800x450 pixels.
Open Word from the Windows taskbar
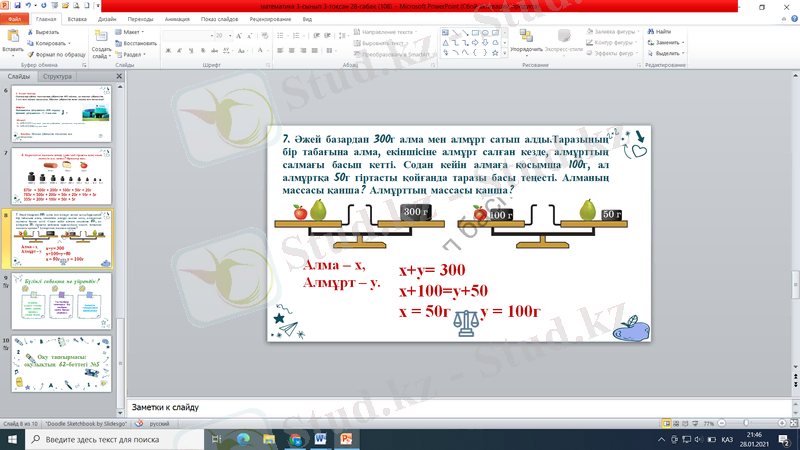(321, 439)
